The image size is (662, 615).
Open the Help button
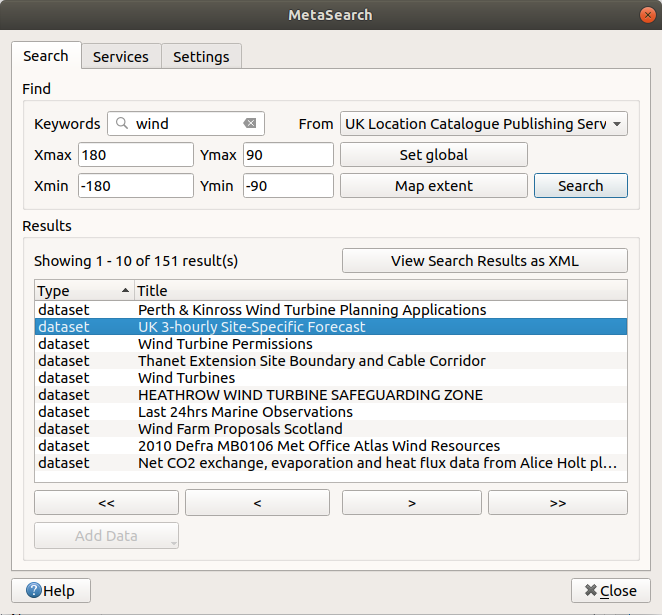(x=51, y=590)
